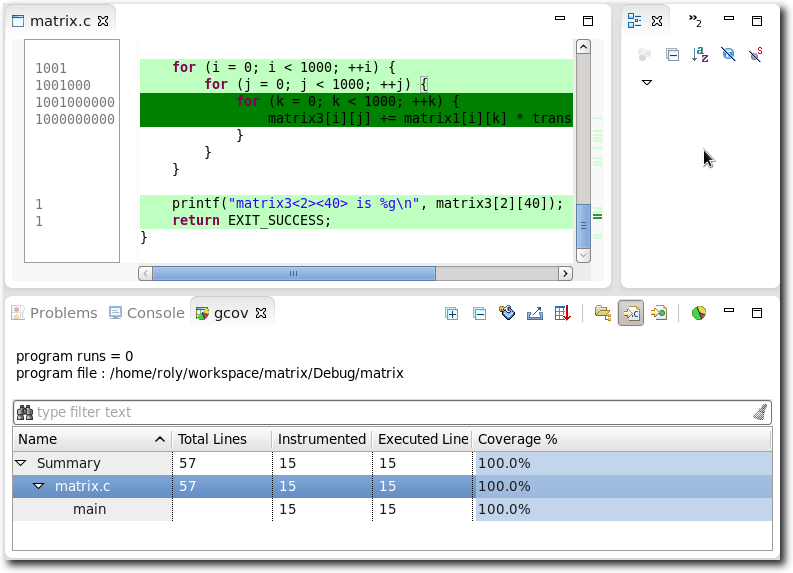Sort coverage by folder
The image size is (793, 573).
point(603,313)
